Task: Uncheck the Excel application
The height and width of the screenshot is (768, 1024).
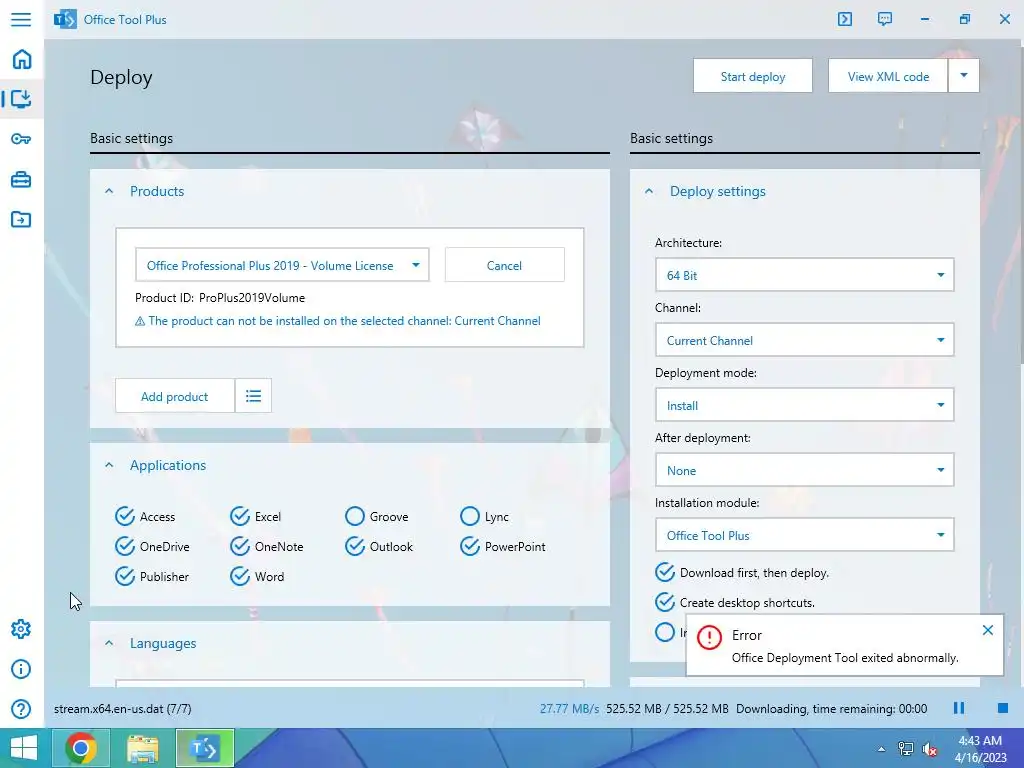Action: [240, 517]
